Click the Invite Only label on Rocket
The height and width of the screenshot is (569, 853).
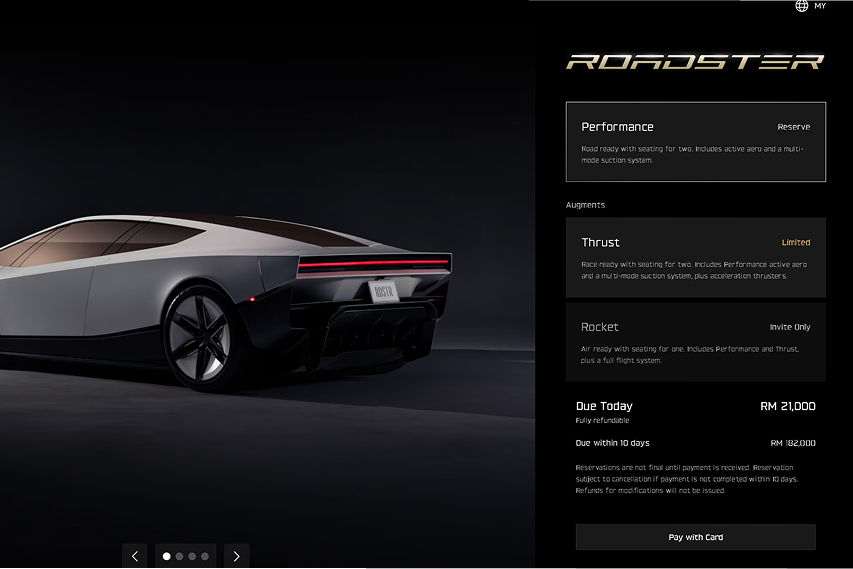(790, 327)
